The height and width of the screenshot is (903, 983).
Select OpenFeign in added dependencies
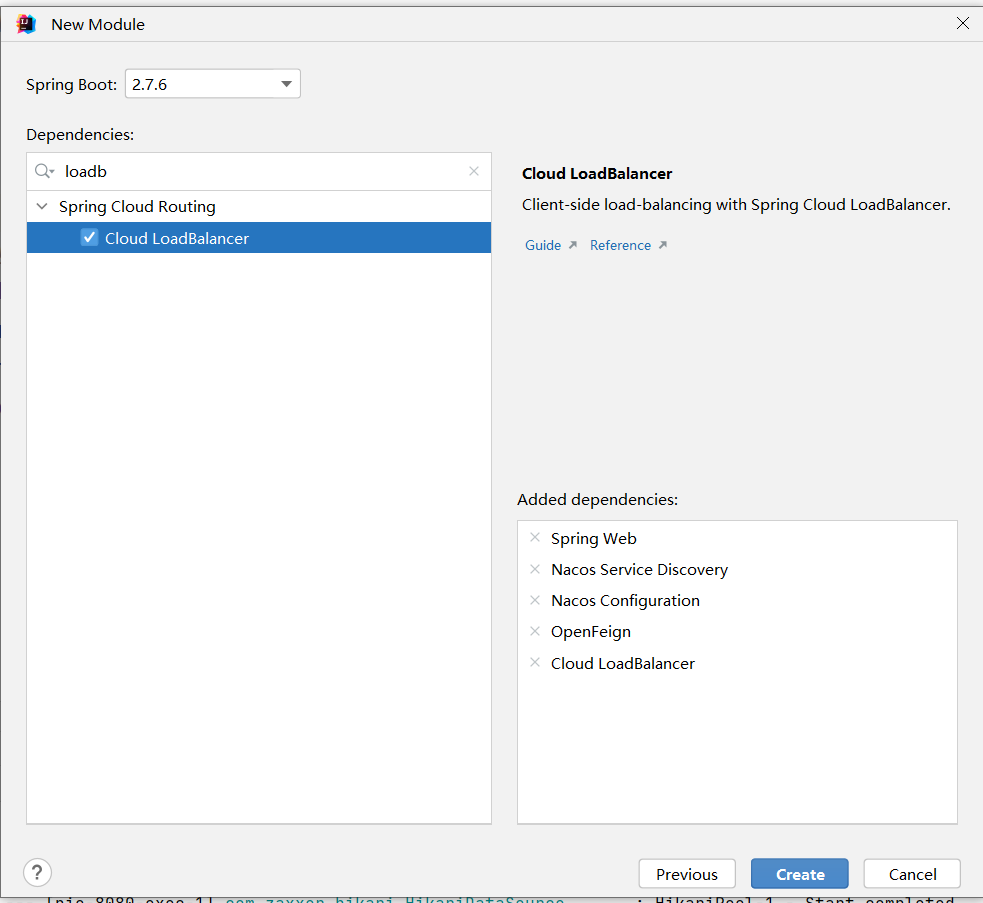pos(591,632)
